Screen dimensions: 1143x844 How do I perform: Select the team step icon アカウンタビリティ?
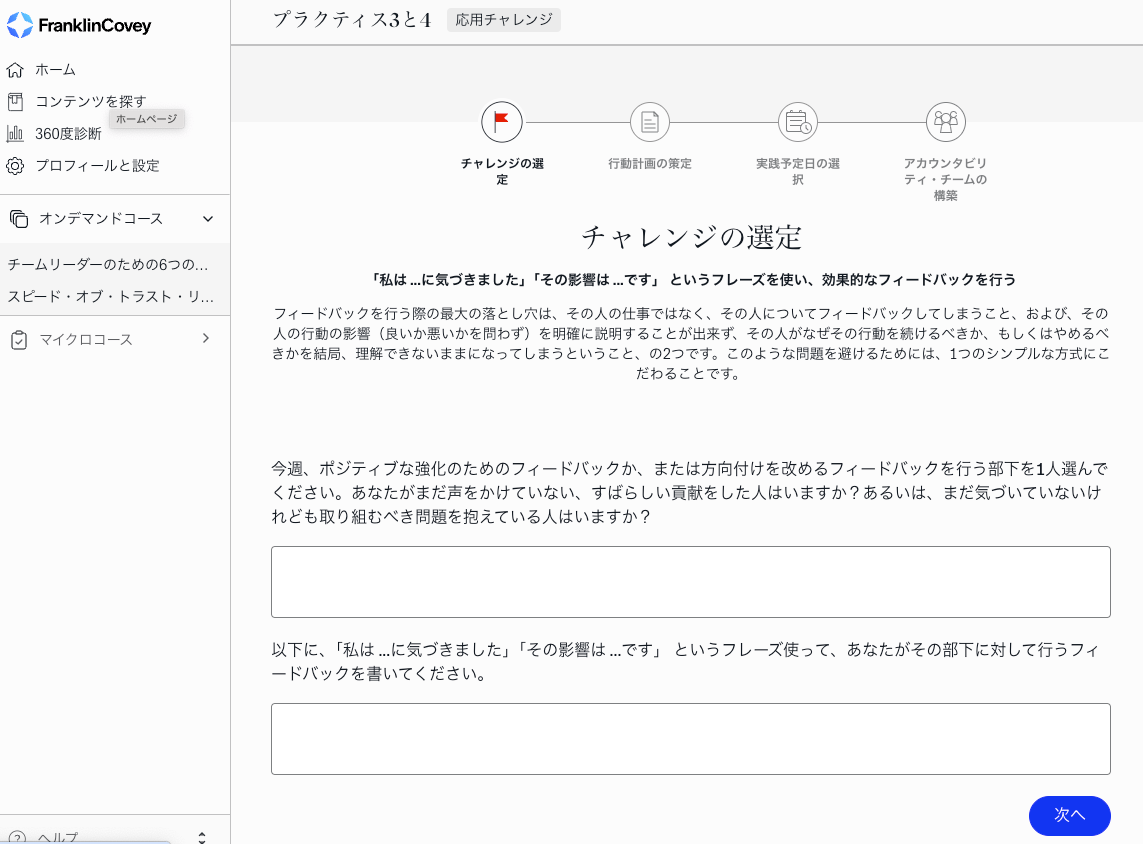946,122
